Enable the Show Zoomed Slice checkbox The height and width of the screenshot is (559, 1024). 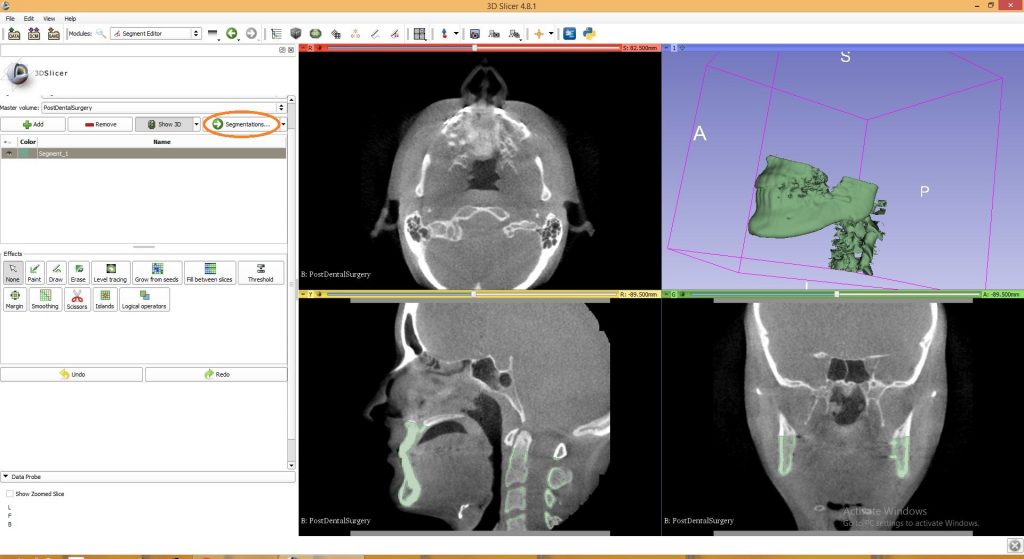click(10, 494)
